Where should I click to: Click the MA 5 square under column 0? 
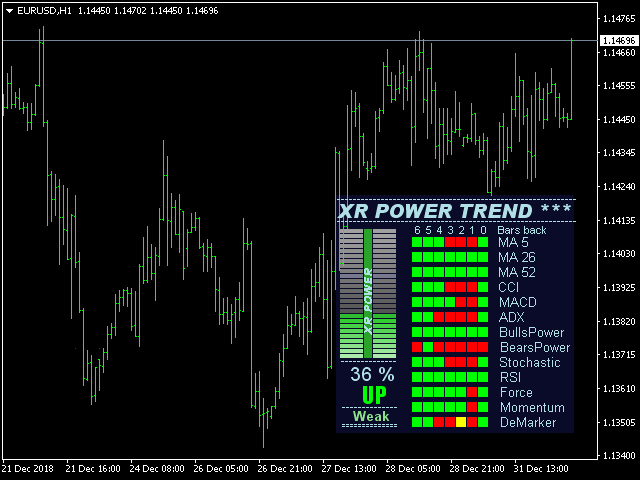click(483, 242)
